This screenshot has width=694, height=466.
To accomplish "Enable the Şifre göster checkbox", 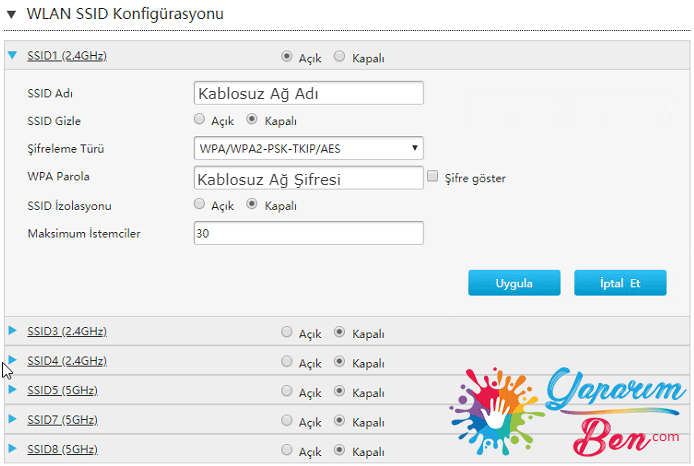I will [x=433, y=177].
